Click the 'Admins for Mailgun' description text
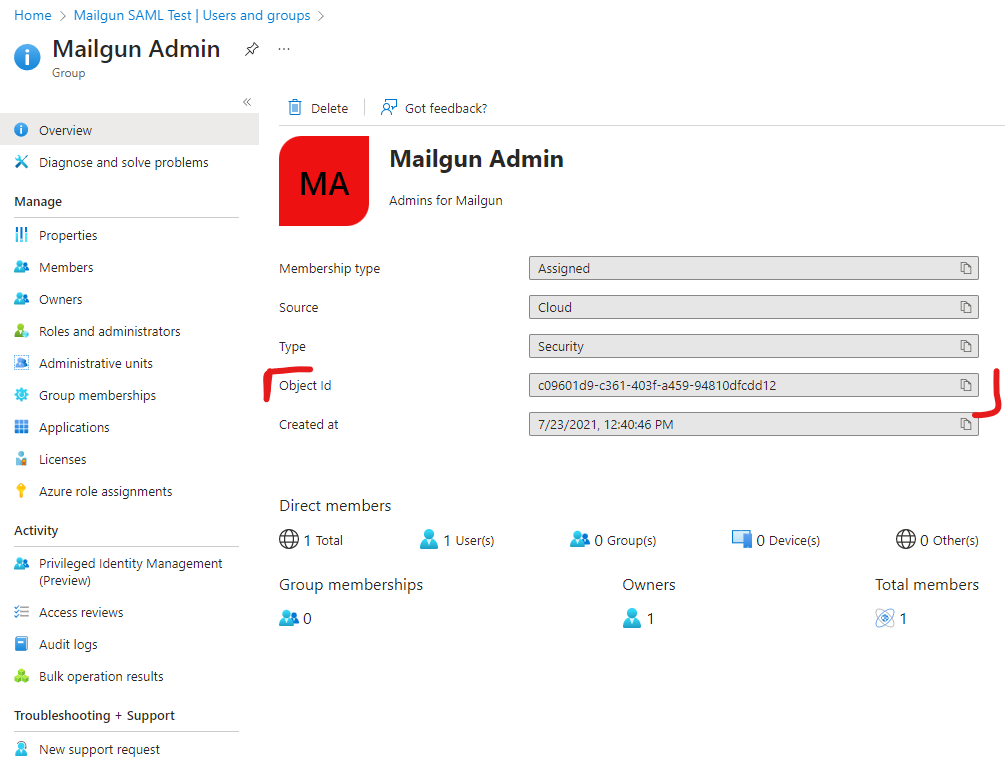The width and height of the screenshot is (1005, 762). click(445, 201)
